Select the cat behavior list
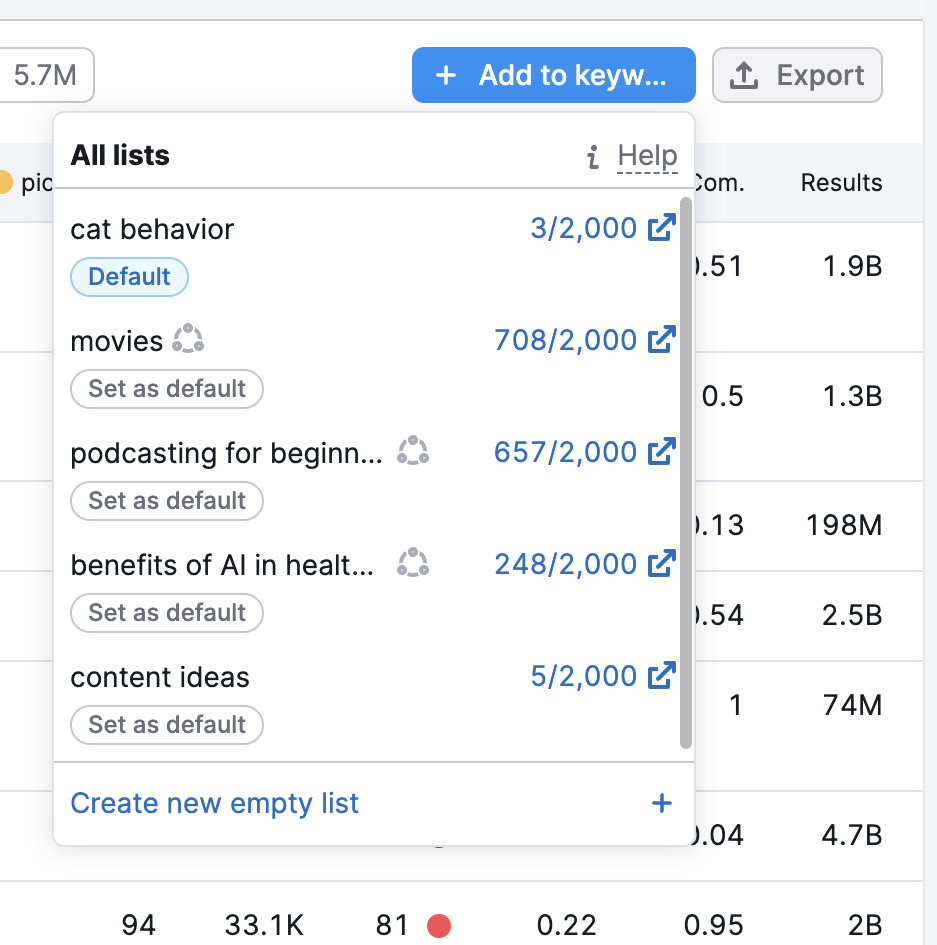Viewport: 937px width, 945px height. click(x=152, y=230)
